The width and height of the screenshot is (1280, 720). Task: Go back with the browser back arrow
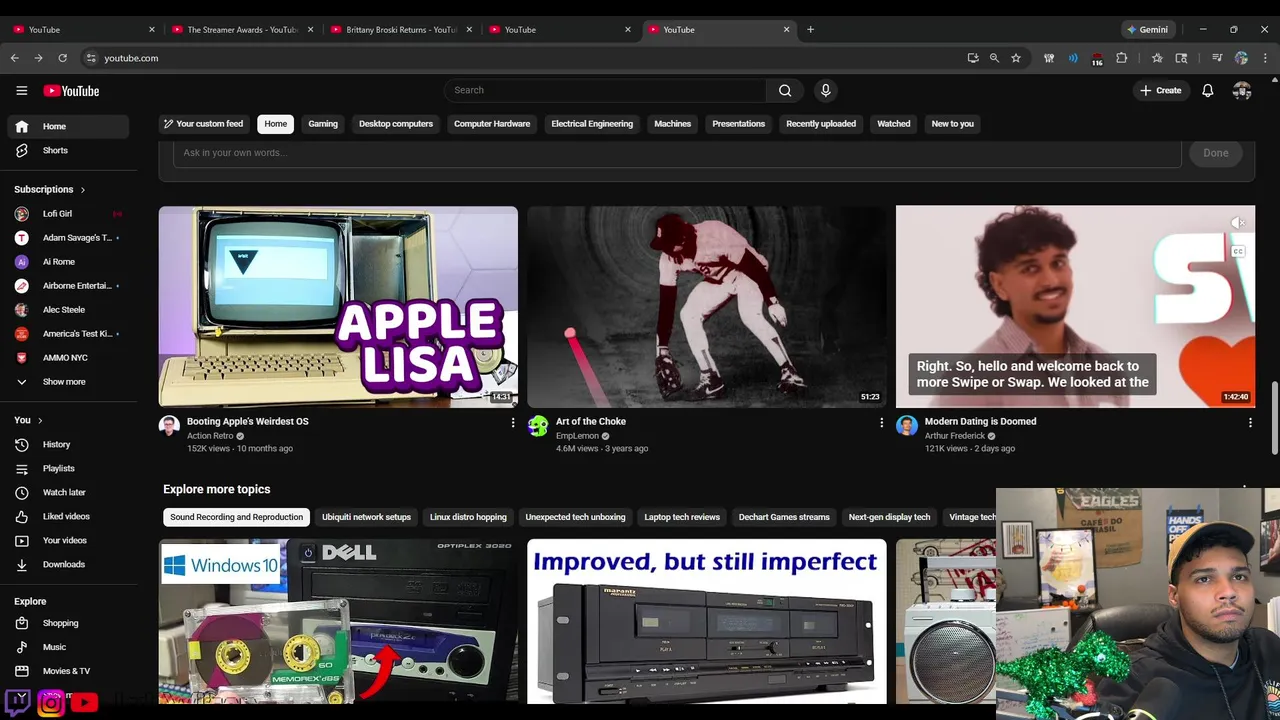pyautogui.click(x=15, y=58)
